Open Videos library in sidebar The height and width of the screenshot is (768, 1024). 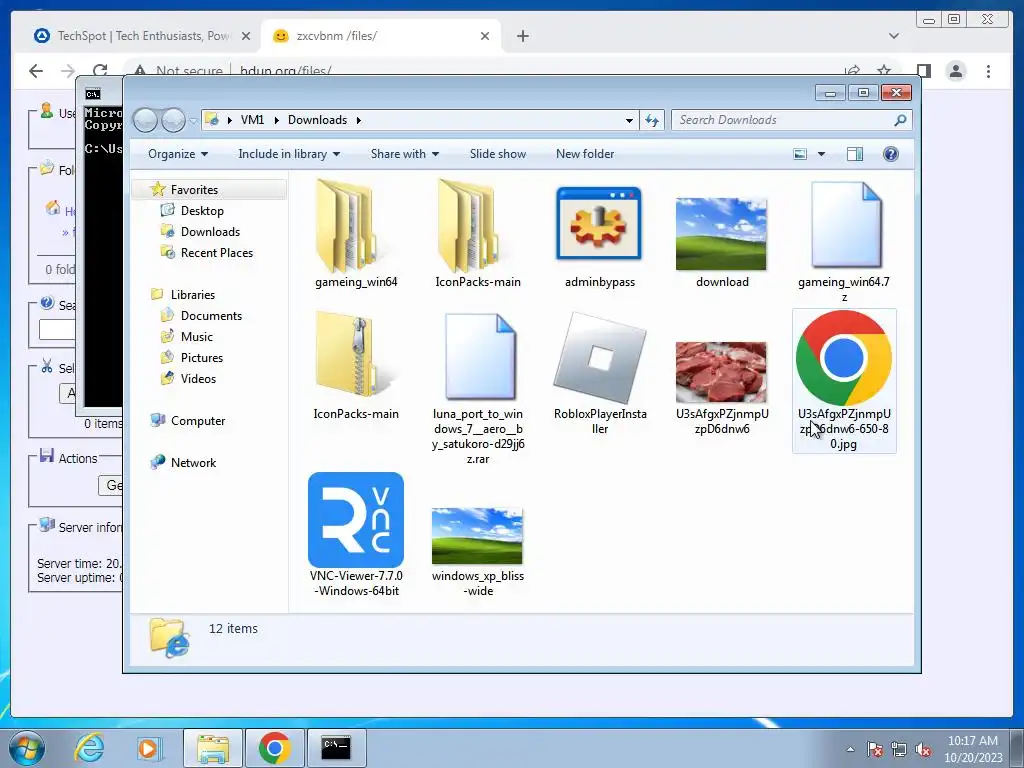tap(198, 379)
